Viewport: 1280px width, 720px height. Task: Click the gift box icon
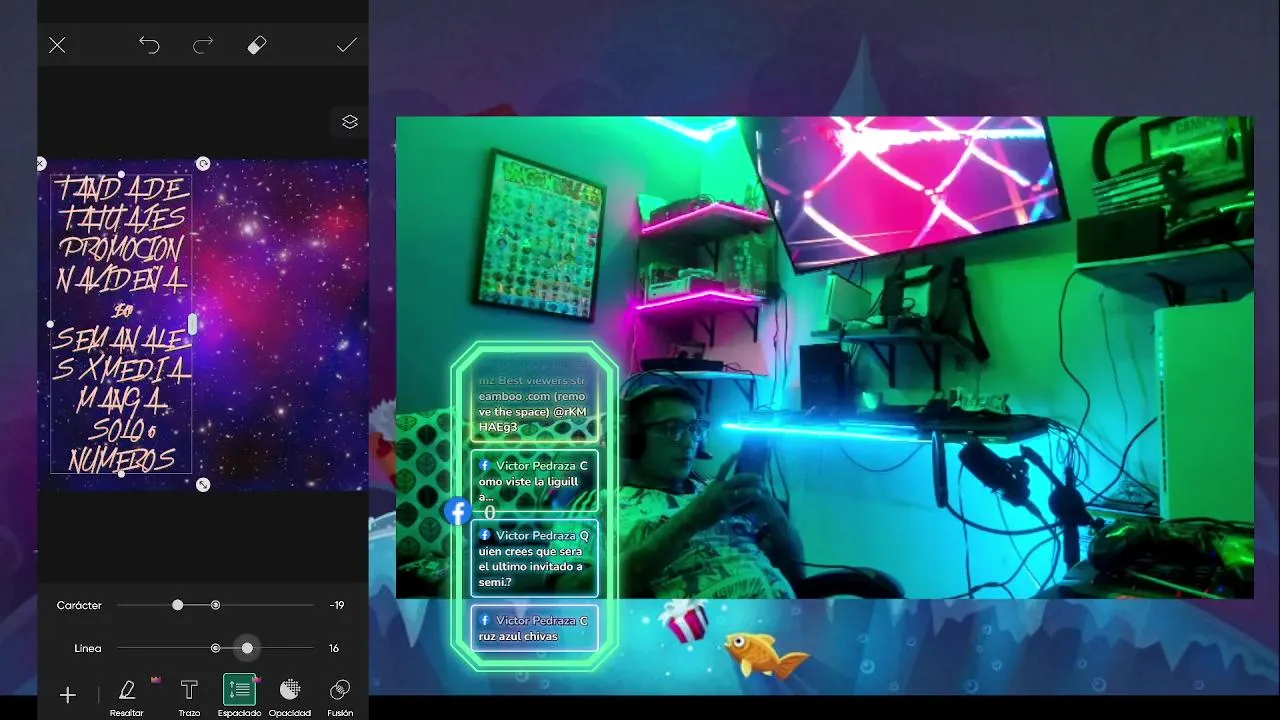click(x=684, y=622)
